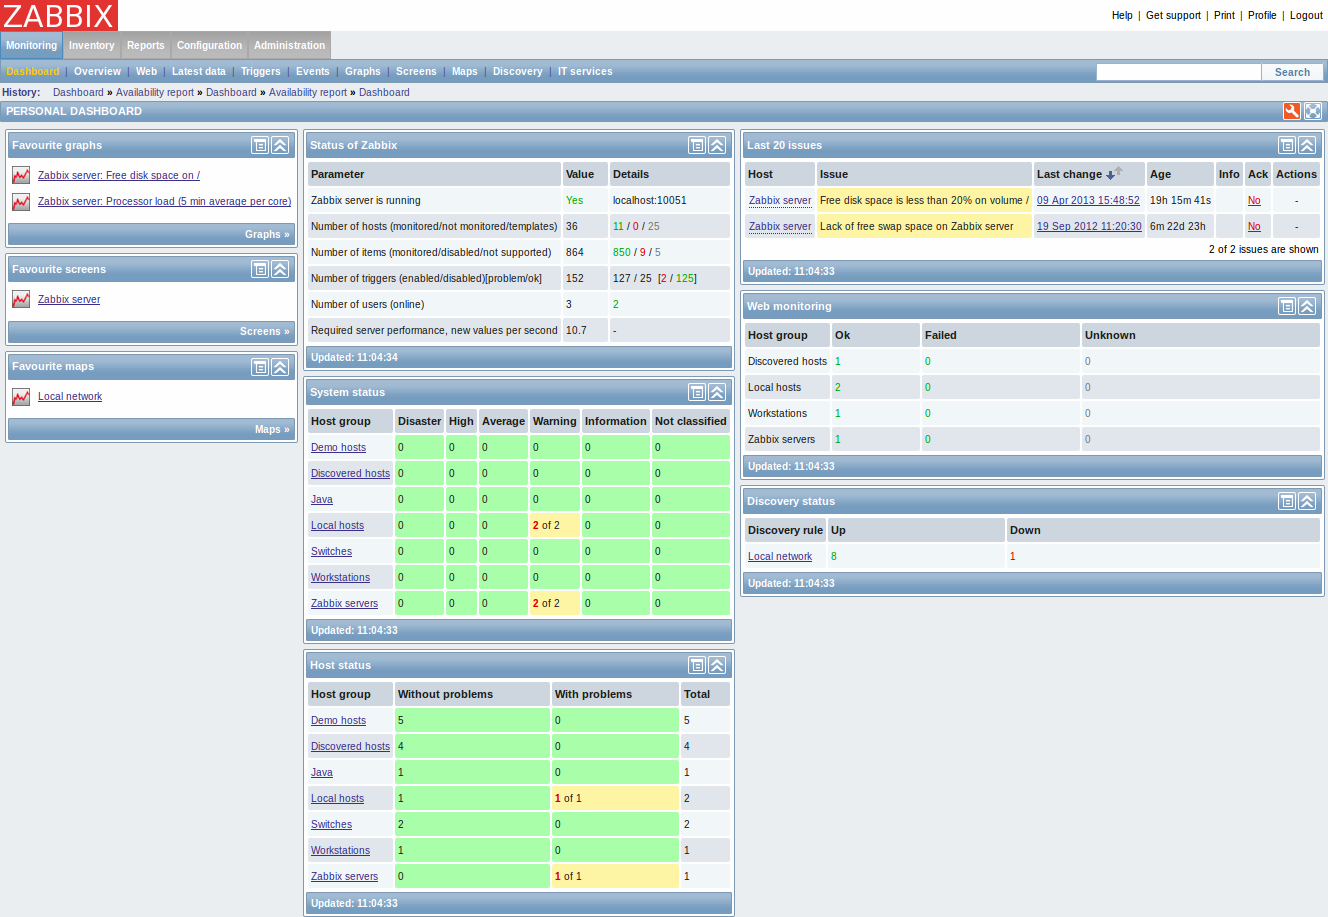Screen dimensions: 1328x917
Task: Click the No acknowledge link for free disk space issue
Action: point(1254,200)
